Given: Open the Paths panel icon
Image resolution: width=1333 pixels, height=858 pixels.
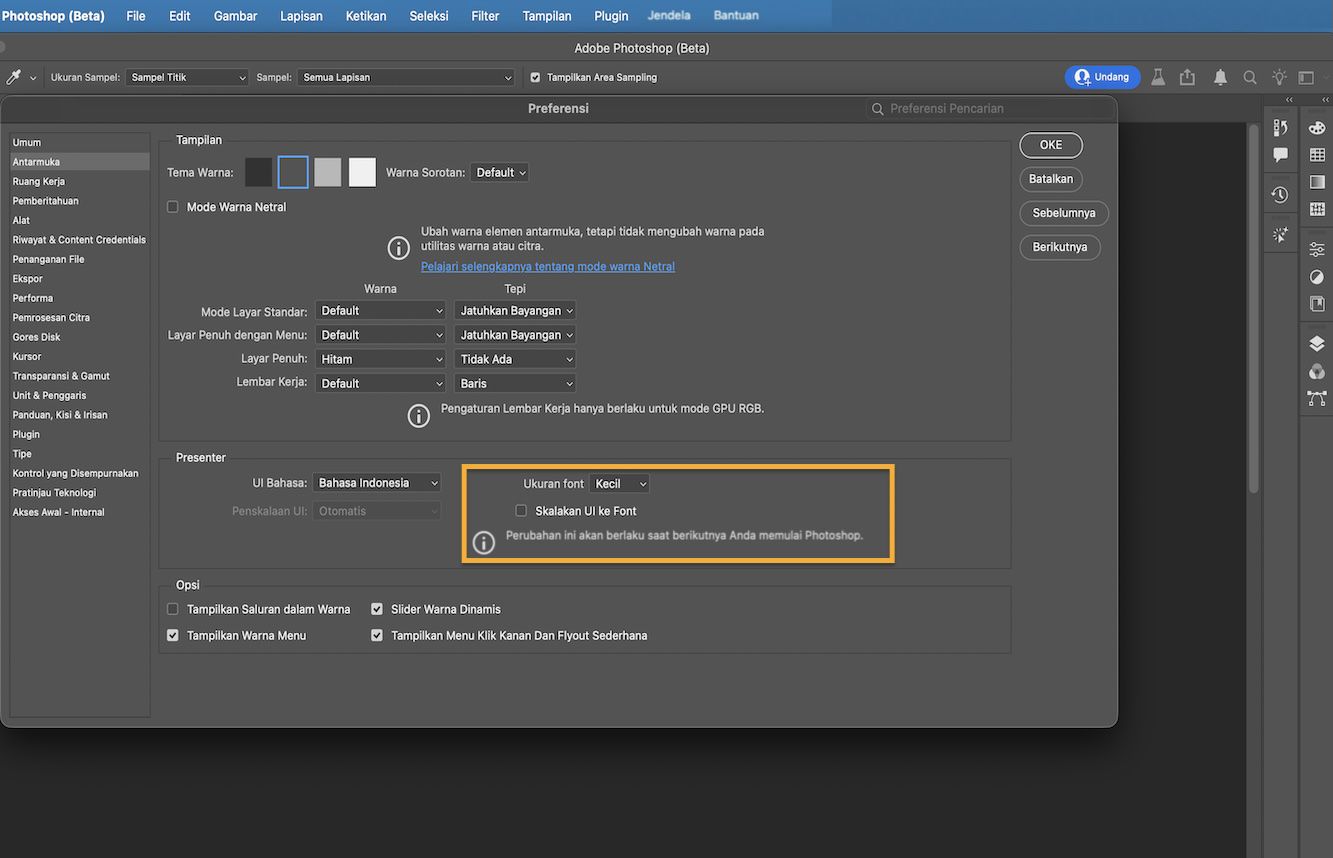Looking at the screenshot, I should click(x=1316, y=394).
